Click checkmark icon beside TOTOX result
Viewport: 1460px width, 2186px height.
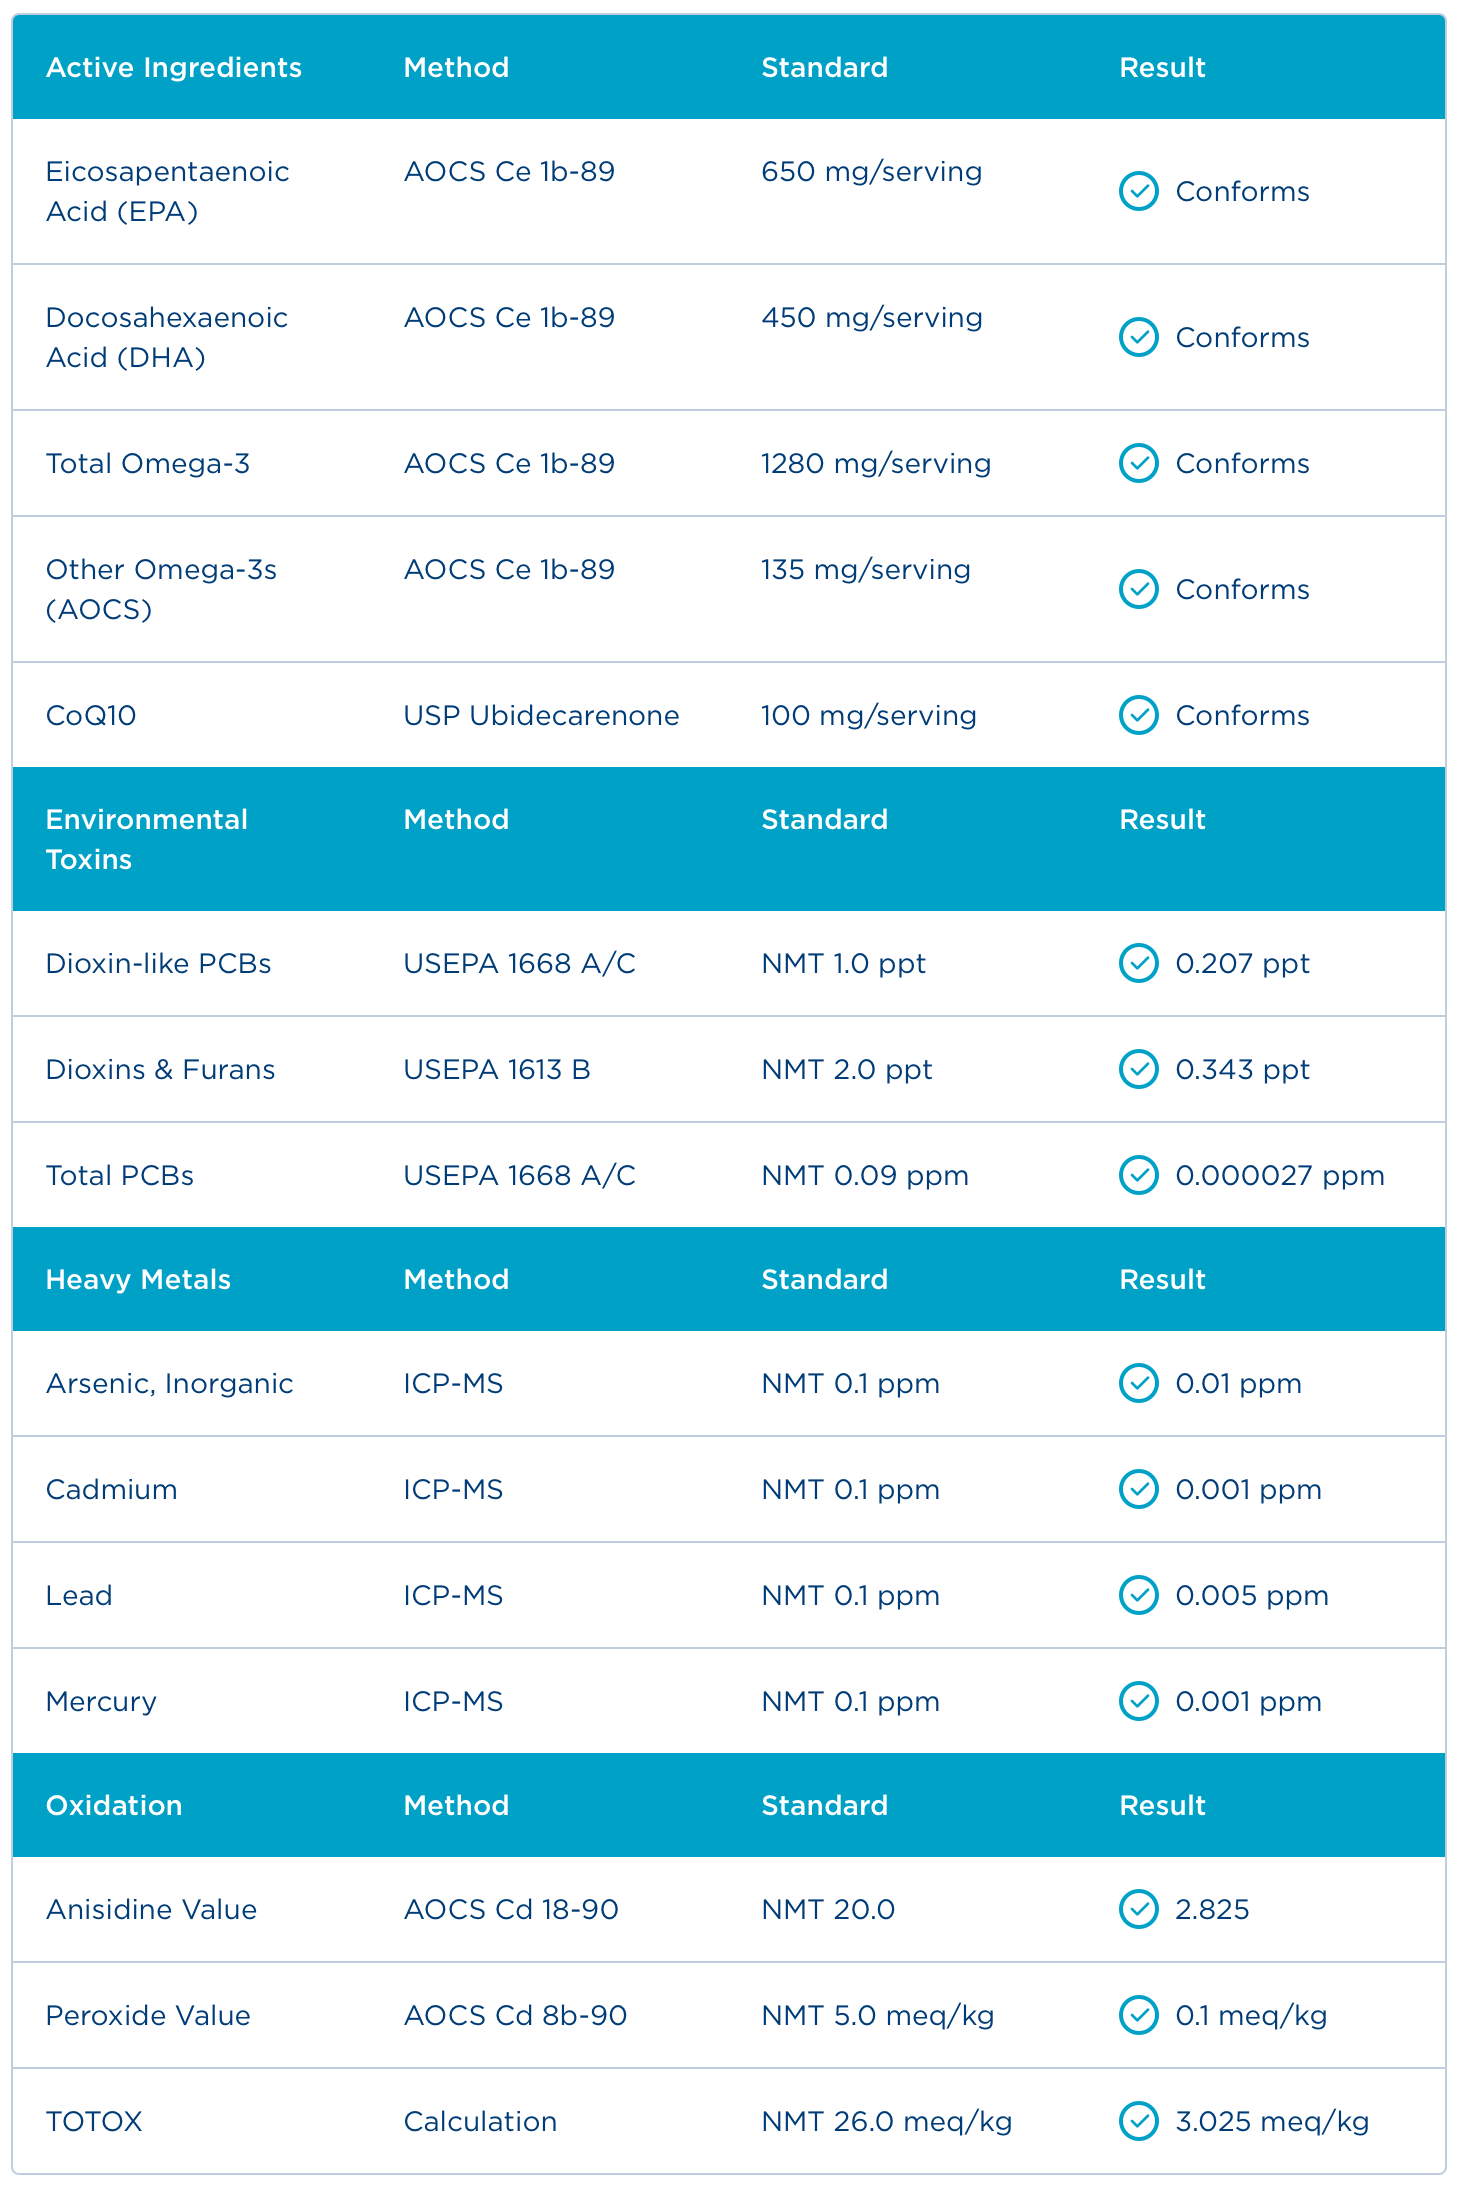click(x=1138, y=2121)
